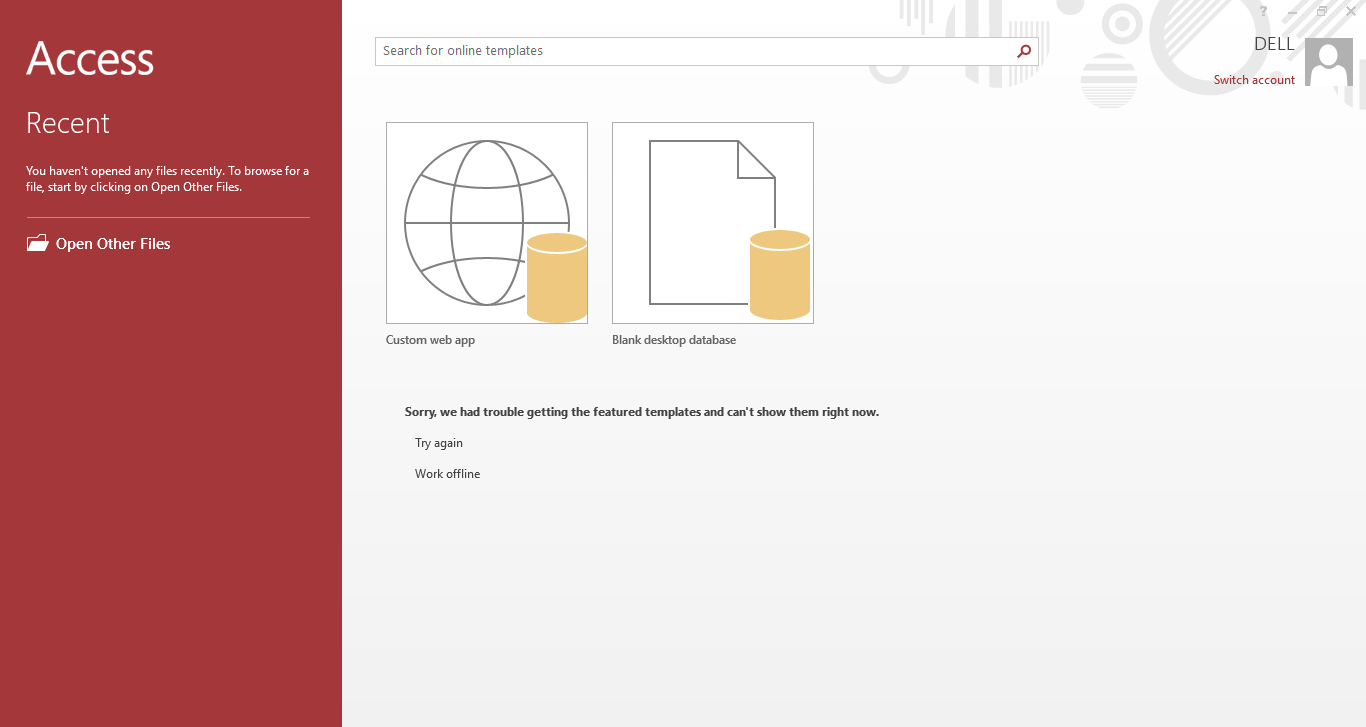The image size is (1366, 727).
Task: Click the Custom web app text label
Action: [x=430, y=340]
